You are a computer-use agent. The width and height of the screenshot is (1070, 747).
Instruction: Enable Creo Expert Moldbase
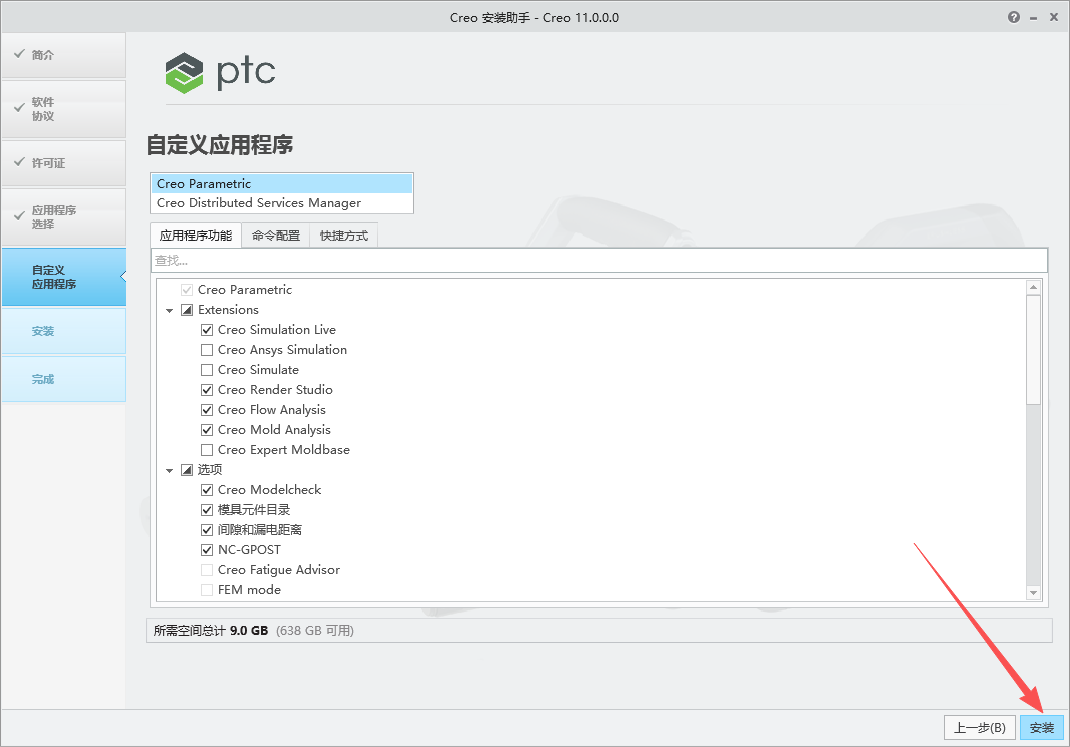coord(207,449)
